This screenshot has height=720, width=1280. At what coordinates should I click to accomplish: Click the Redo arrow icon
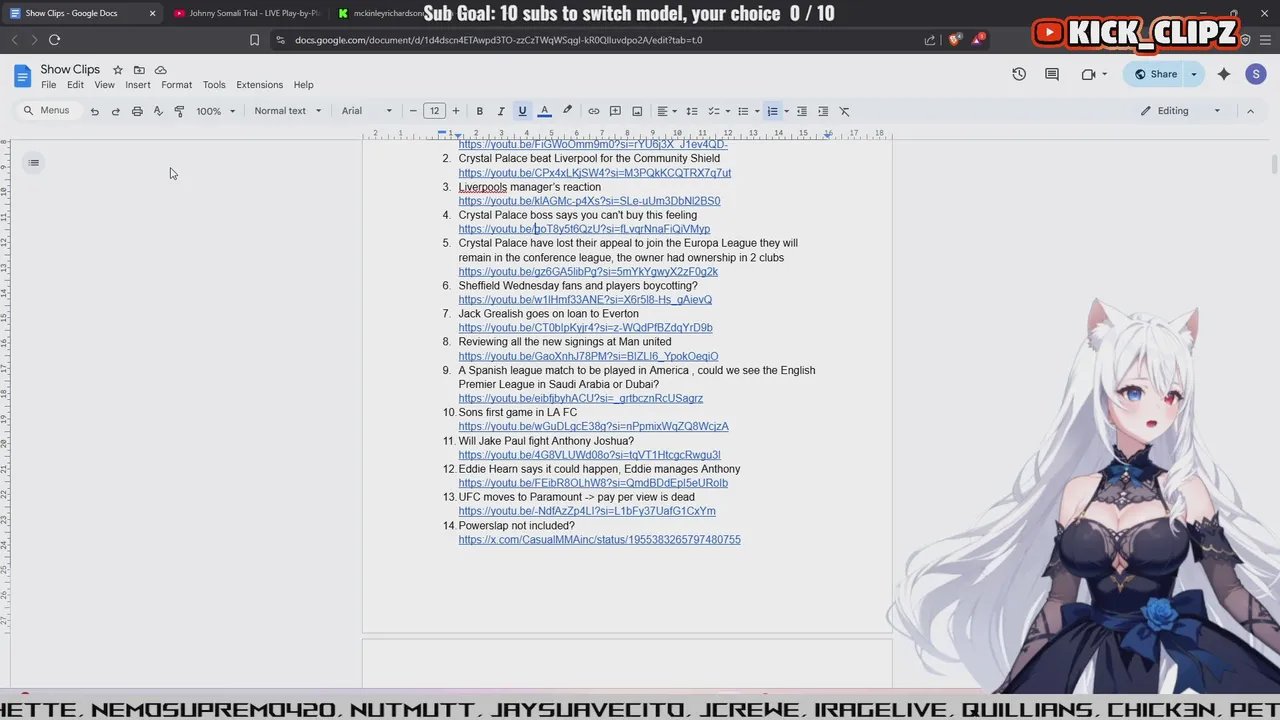click(x=115, y=111)
